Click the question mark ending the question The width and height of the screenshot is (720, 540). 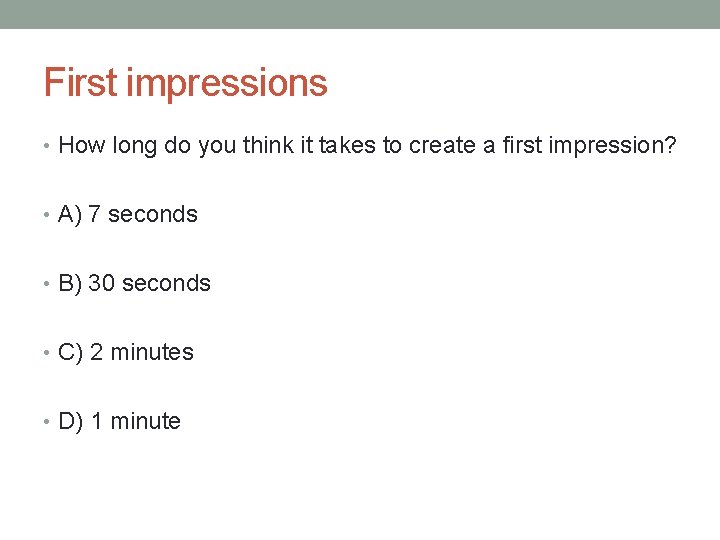tap(670, 145)
